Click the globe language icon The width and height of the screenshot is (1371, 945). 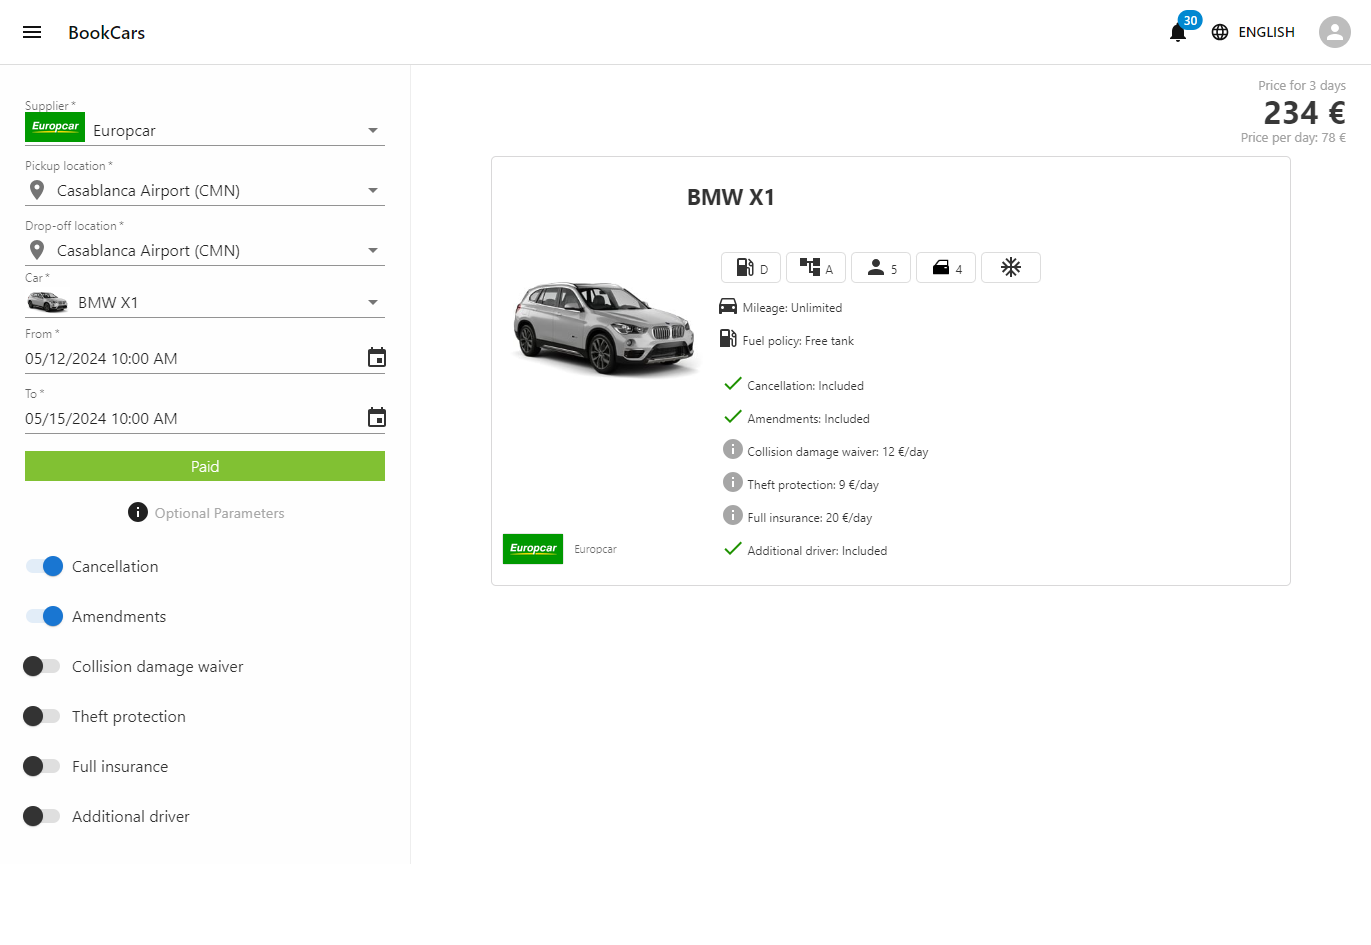(1220, 32)
